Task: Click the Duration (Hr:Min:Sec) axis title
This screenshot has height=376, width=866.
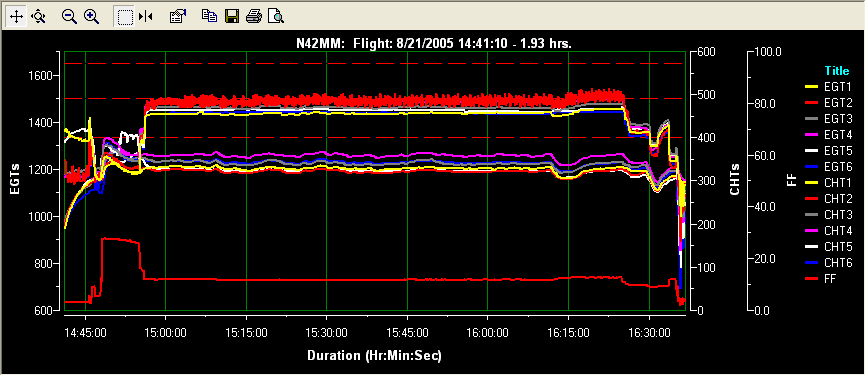Action: 374,356
